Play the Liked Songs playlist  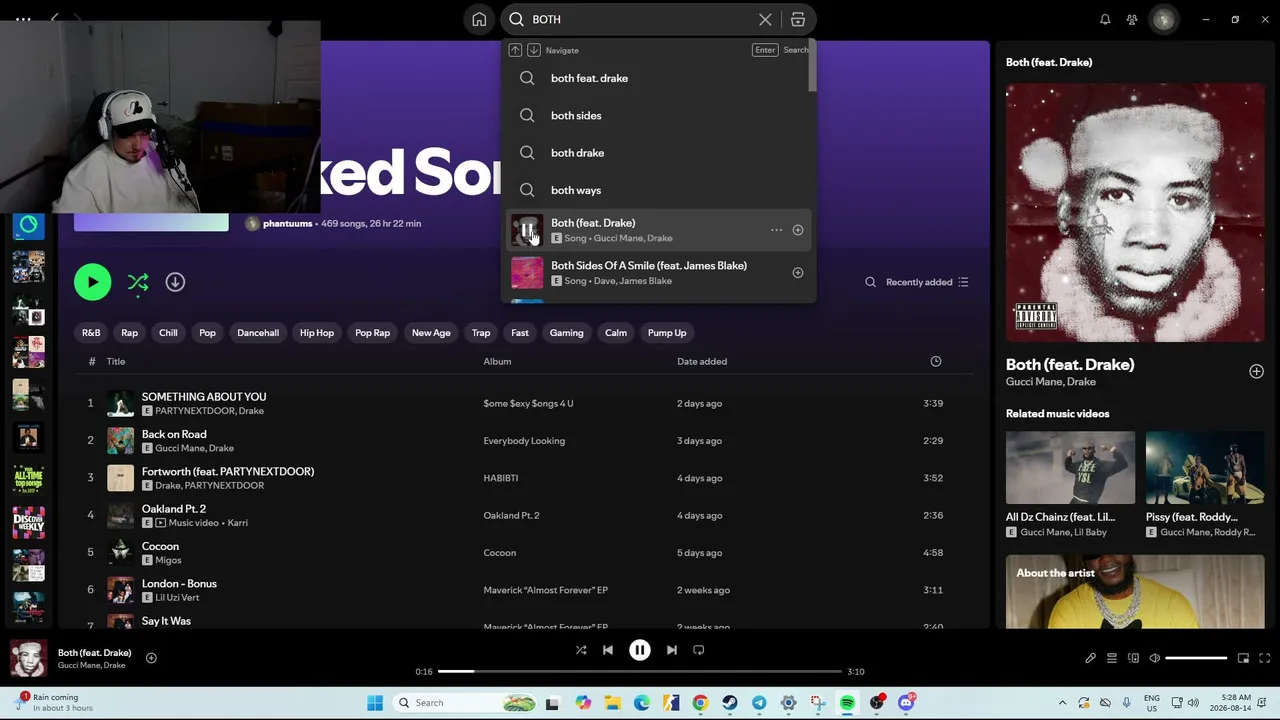click(x=92, y=282)
